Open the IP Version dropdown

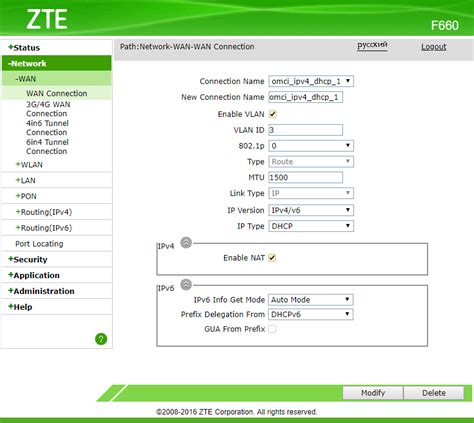311,210
